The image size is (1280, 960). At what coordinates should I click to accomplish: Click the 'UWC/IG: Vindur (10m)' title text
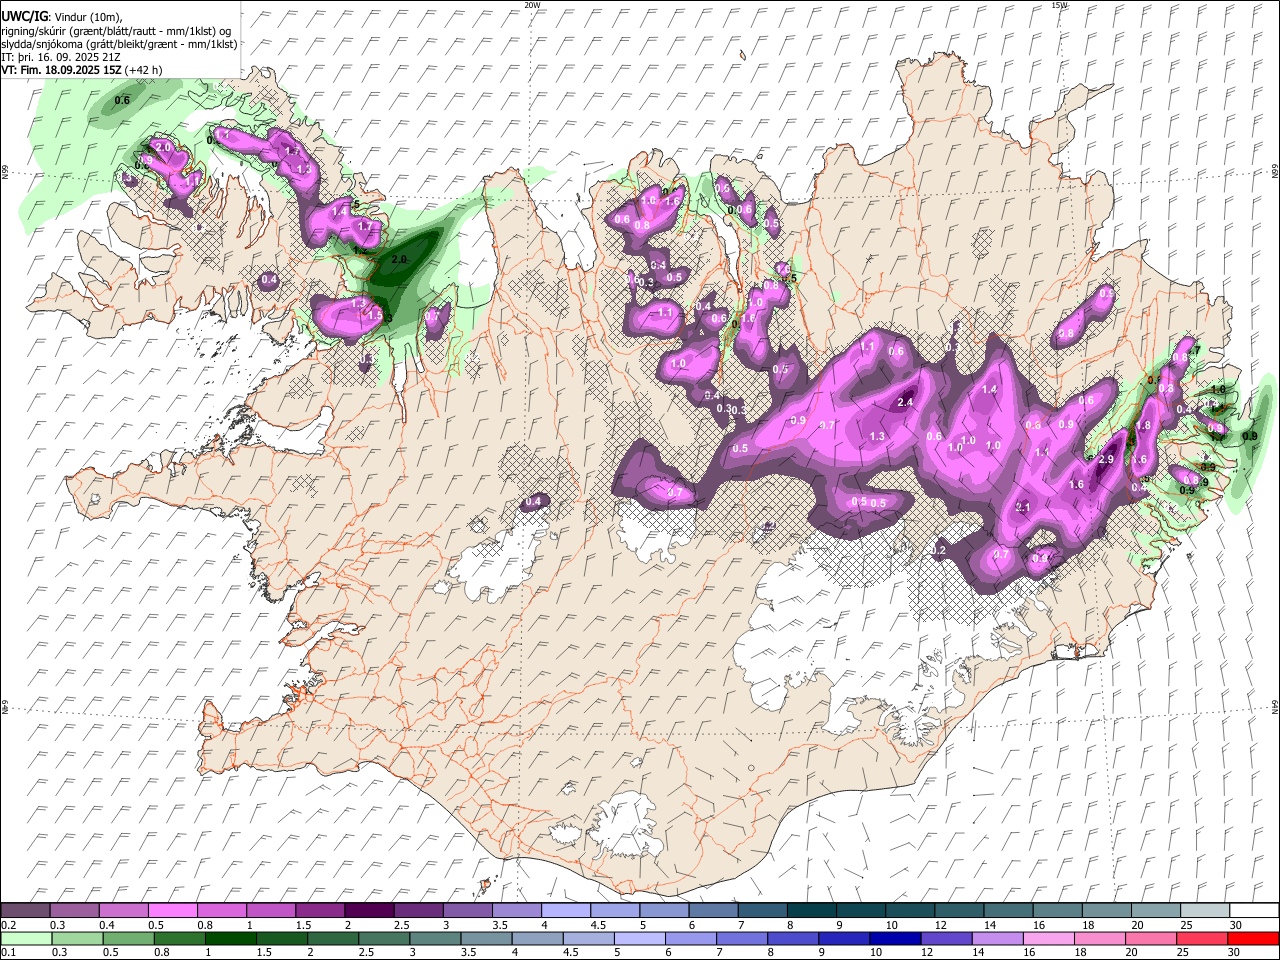pyautogui.click(x=62, y=17)
